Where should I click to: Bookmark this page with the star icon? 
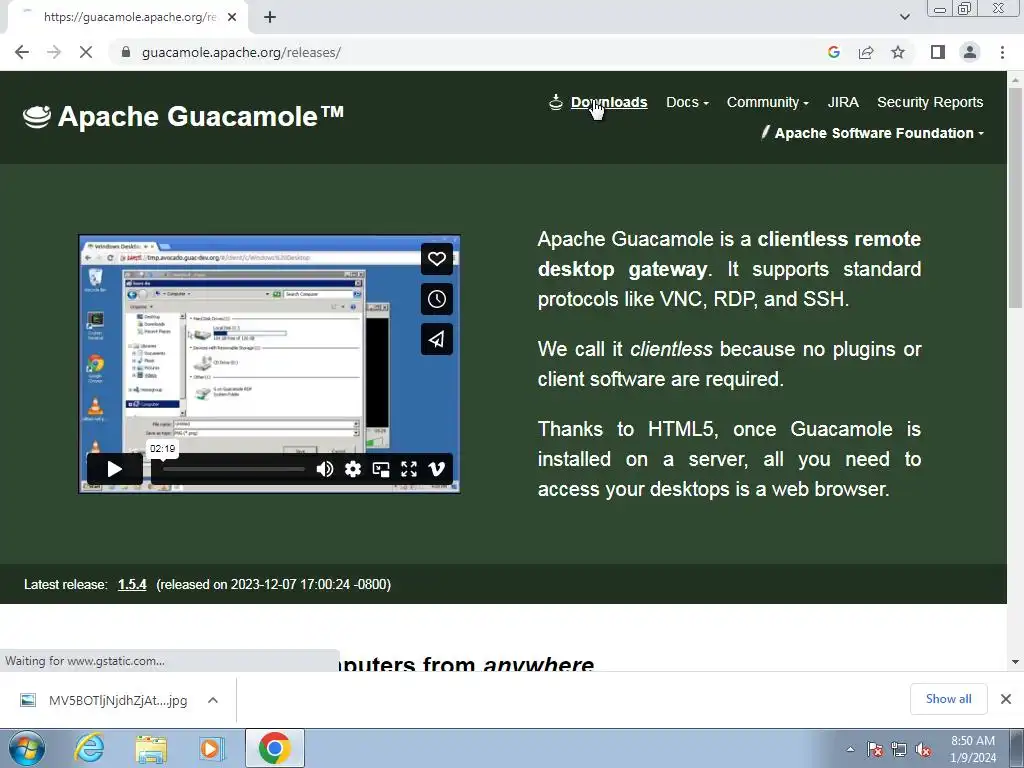coord(898,52)
